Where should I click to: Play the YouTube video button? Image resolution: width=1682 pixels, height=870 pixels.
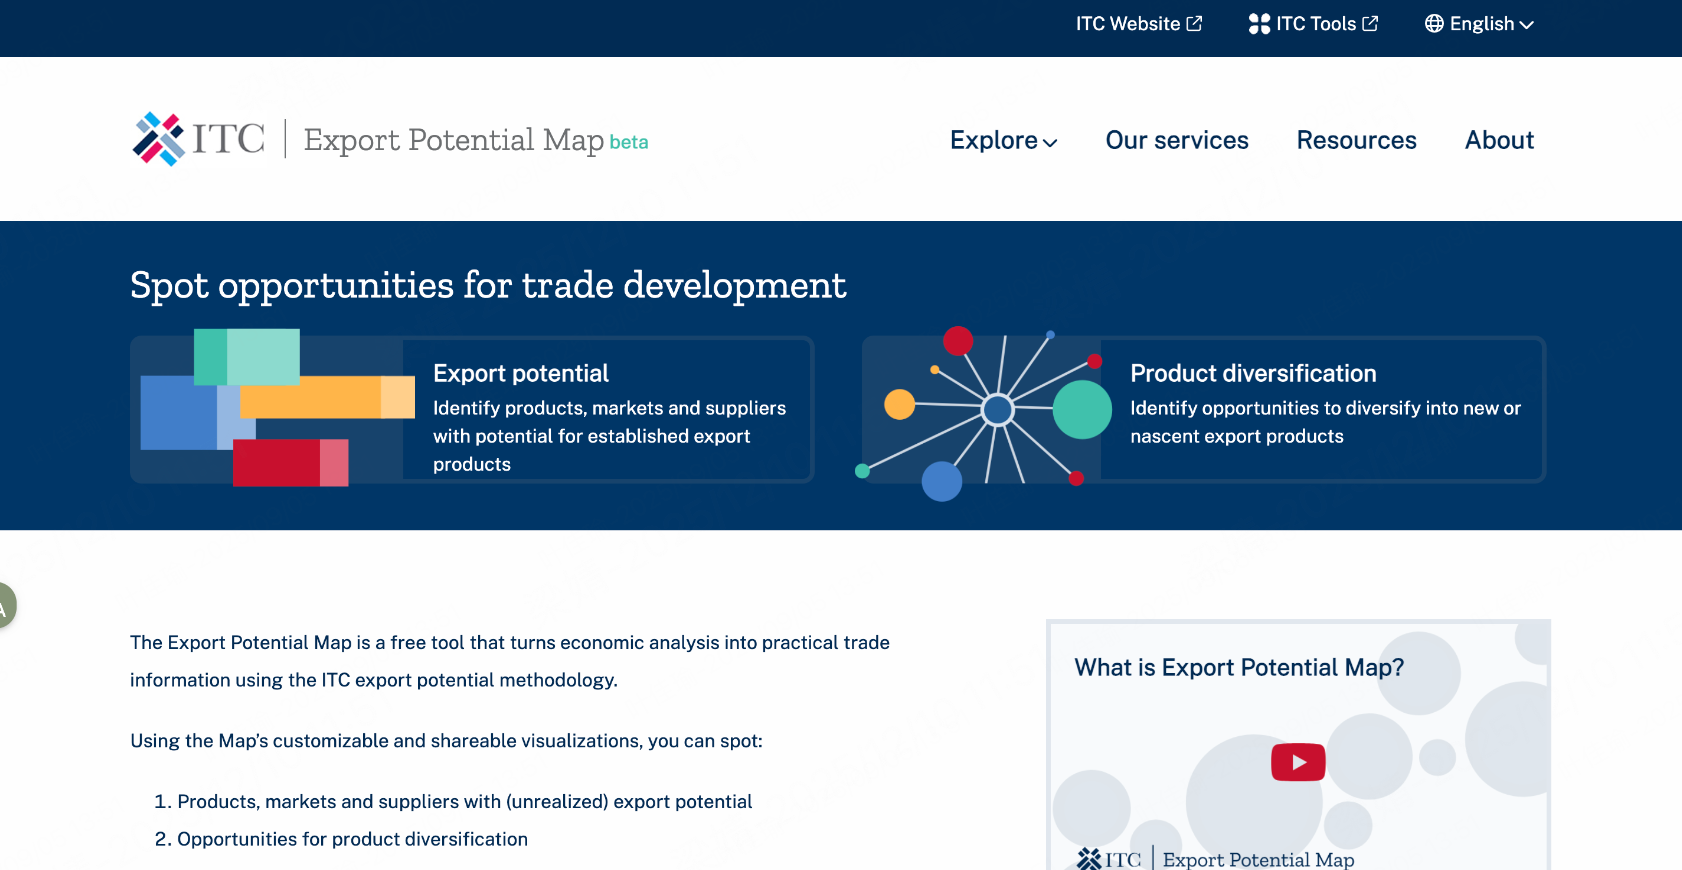1297,762
